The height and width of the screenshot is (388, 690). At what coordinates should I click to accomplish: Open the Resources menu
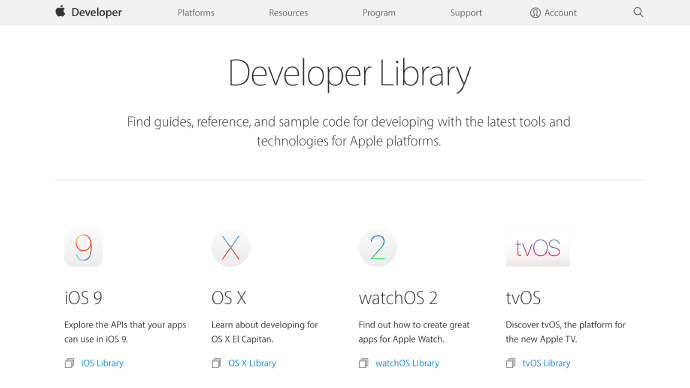coord(288,13)
